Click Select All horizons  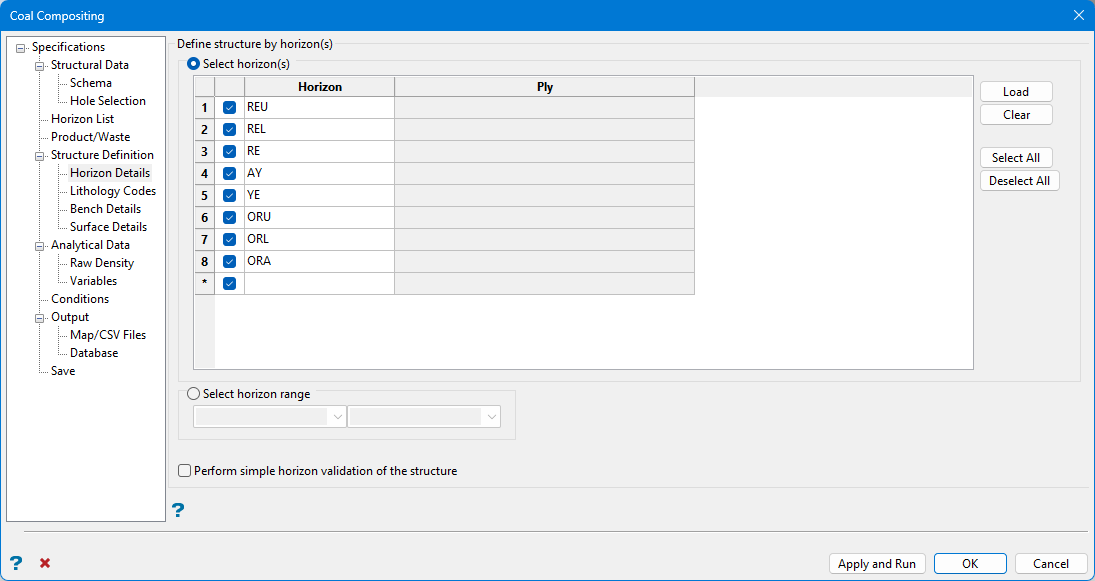1016,158
